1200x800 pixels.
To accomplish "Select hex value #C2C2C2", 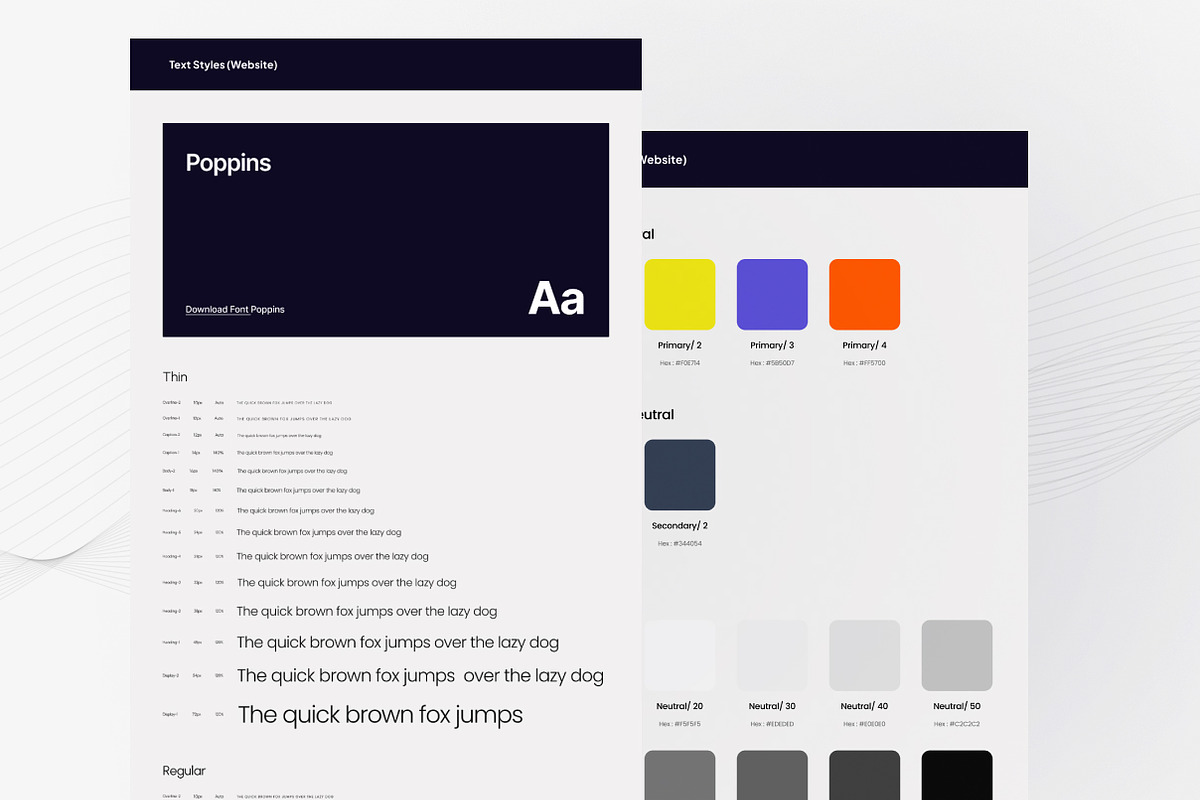I will tap(957, 724).
